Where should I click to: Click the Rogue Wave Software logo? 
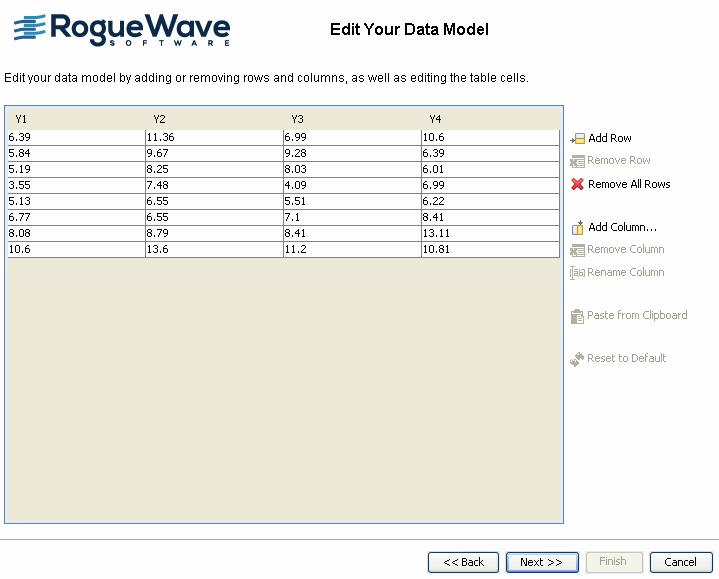pos(122,30)
